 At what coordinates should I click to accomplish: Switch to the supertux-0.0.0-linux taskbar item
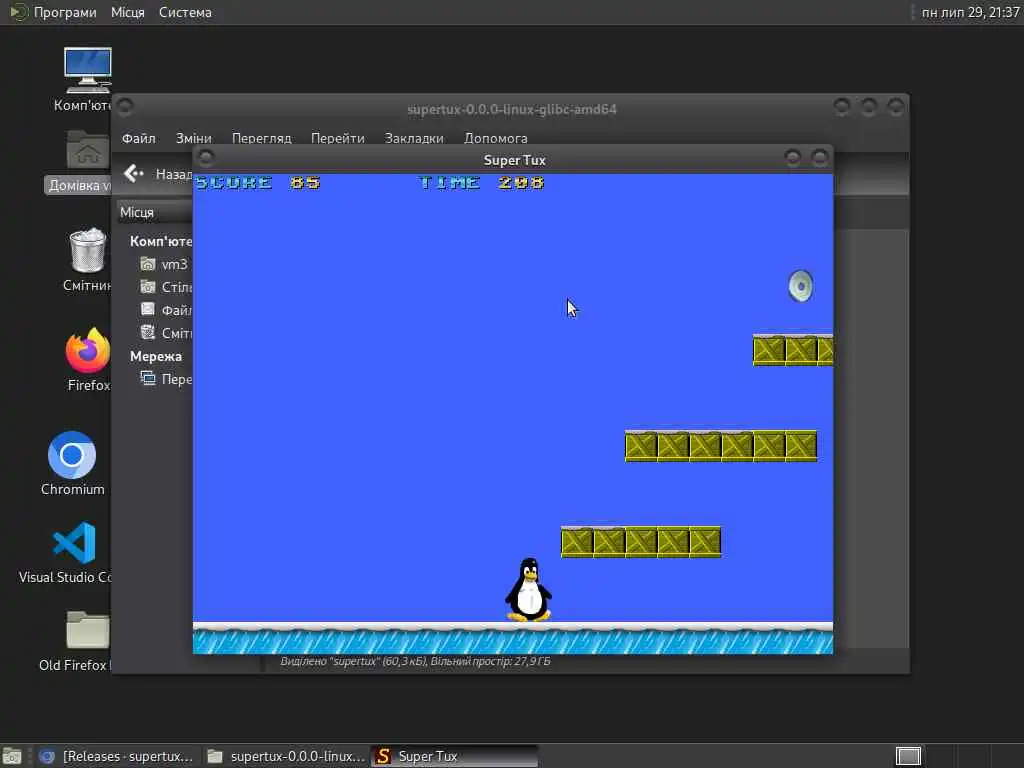[x=285, y=756]
